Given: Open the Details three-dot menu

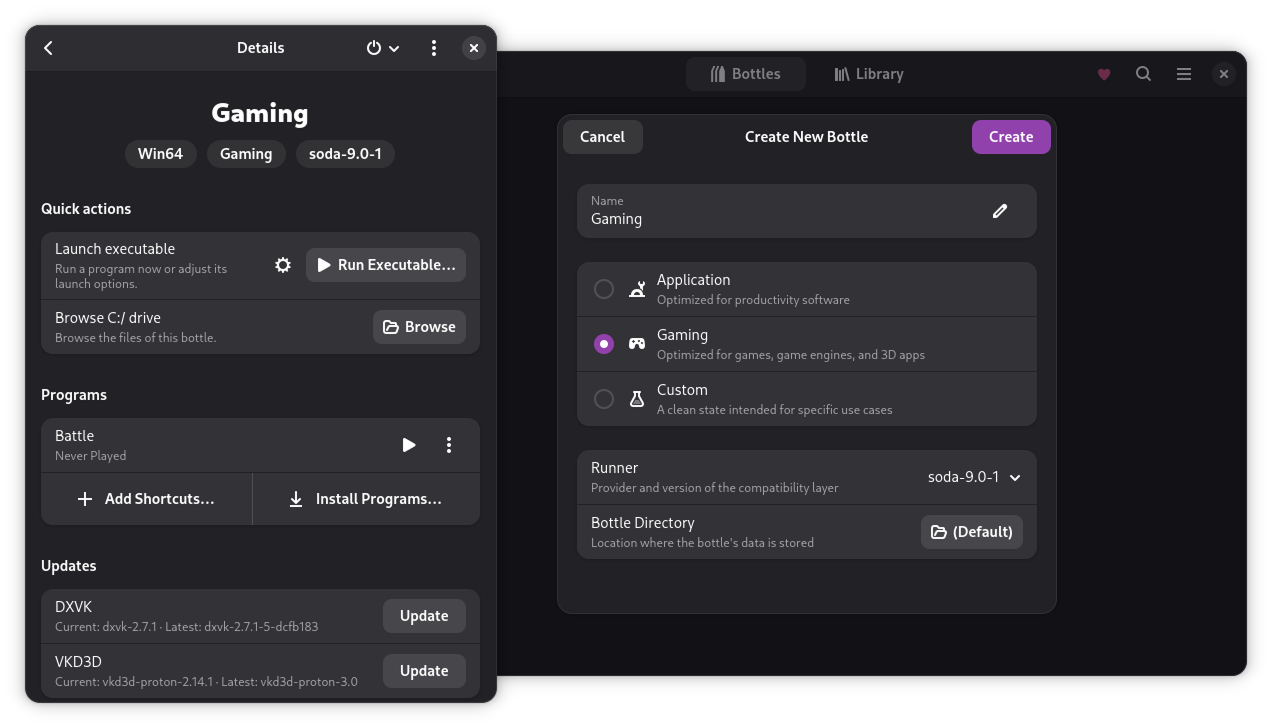Looking at the screenshot, I should (433, 48).
